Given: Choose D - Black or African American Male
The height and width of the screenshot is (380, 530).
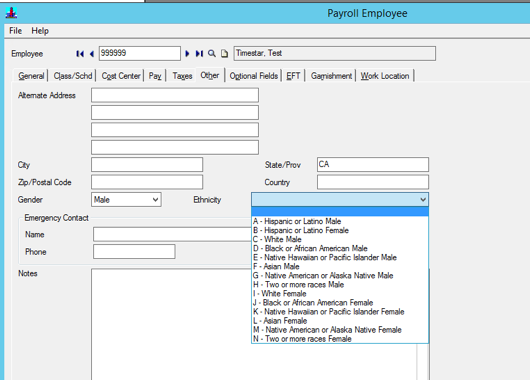Looking at the screenshot, I should click(340, 248).
